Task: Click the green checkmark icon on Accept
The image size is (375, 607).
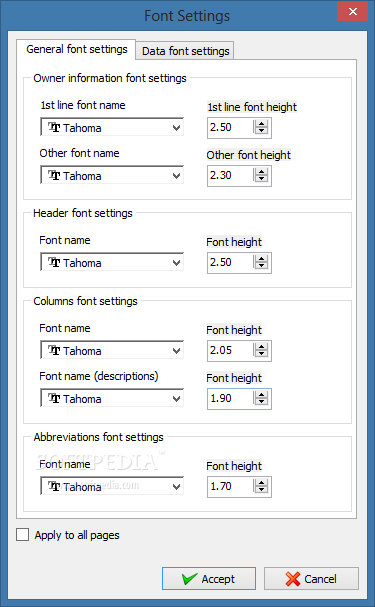Action: 189,579
